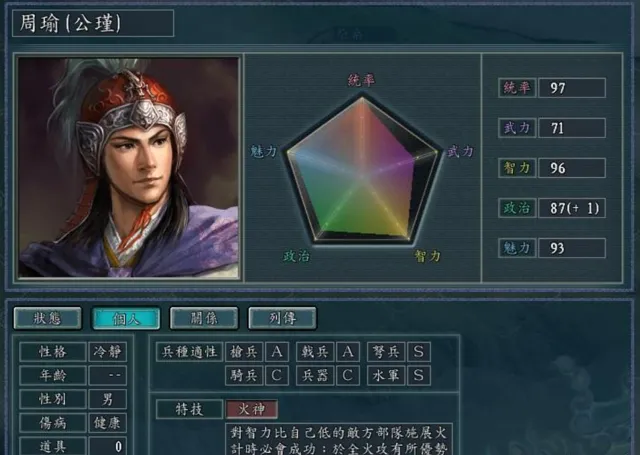Click the 性格 冷靜 personality value

click(x=107, y=352)
